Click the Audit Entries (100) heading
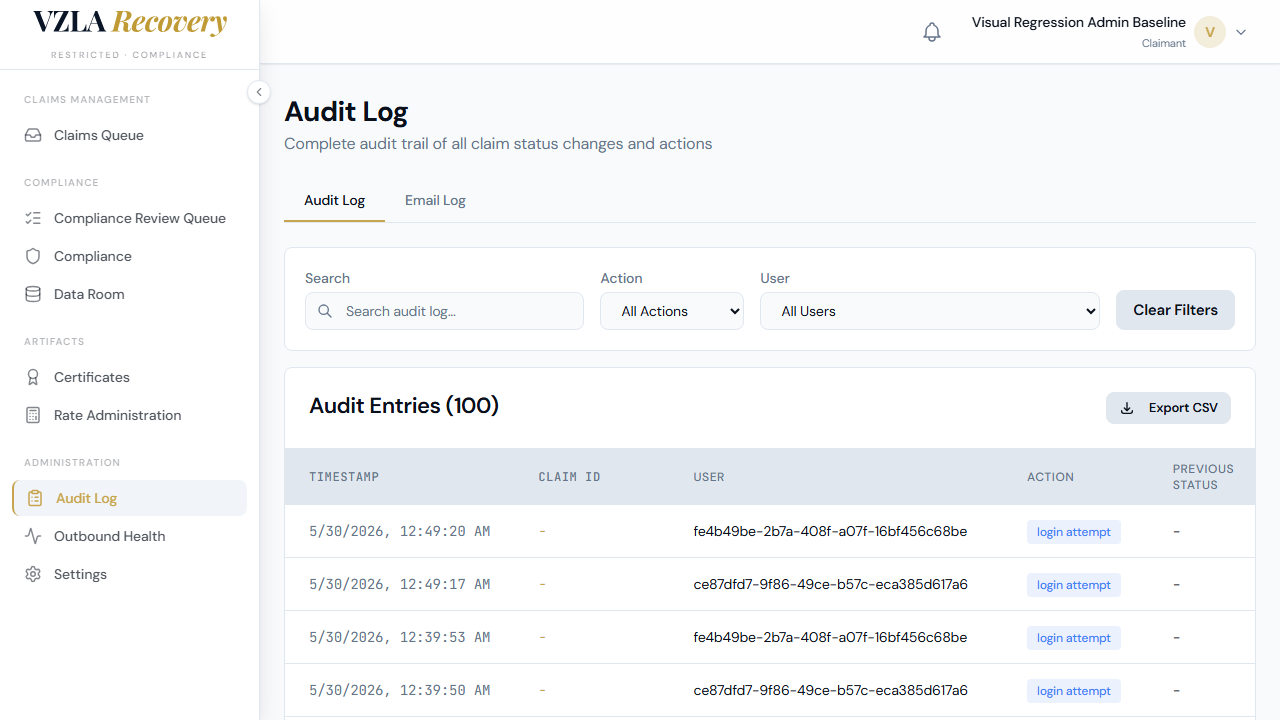This screenshot has height=720, width=1280. 404,406
